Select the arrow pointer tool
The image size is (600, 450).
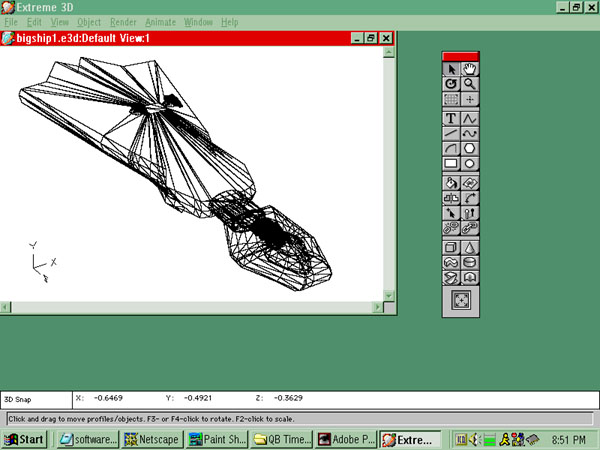point(451,69)
